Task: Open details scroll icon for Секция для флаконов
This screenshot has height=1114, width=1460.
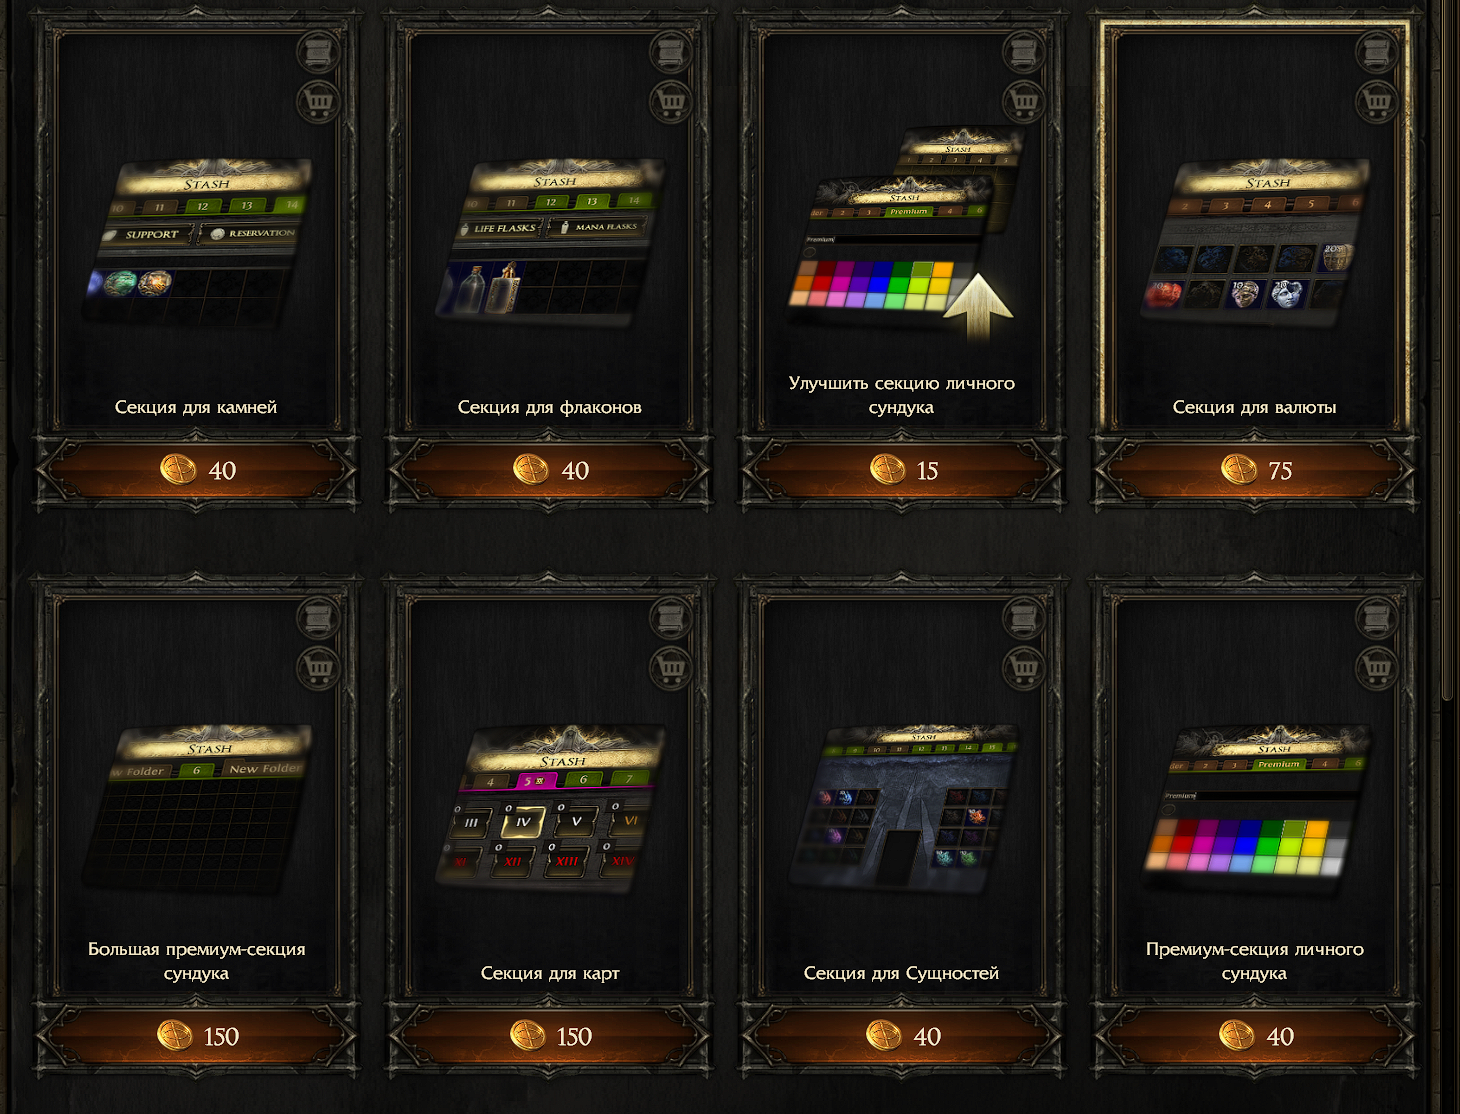Action: coord(672,51)
